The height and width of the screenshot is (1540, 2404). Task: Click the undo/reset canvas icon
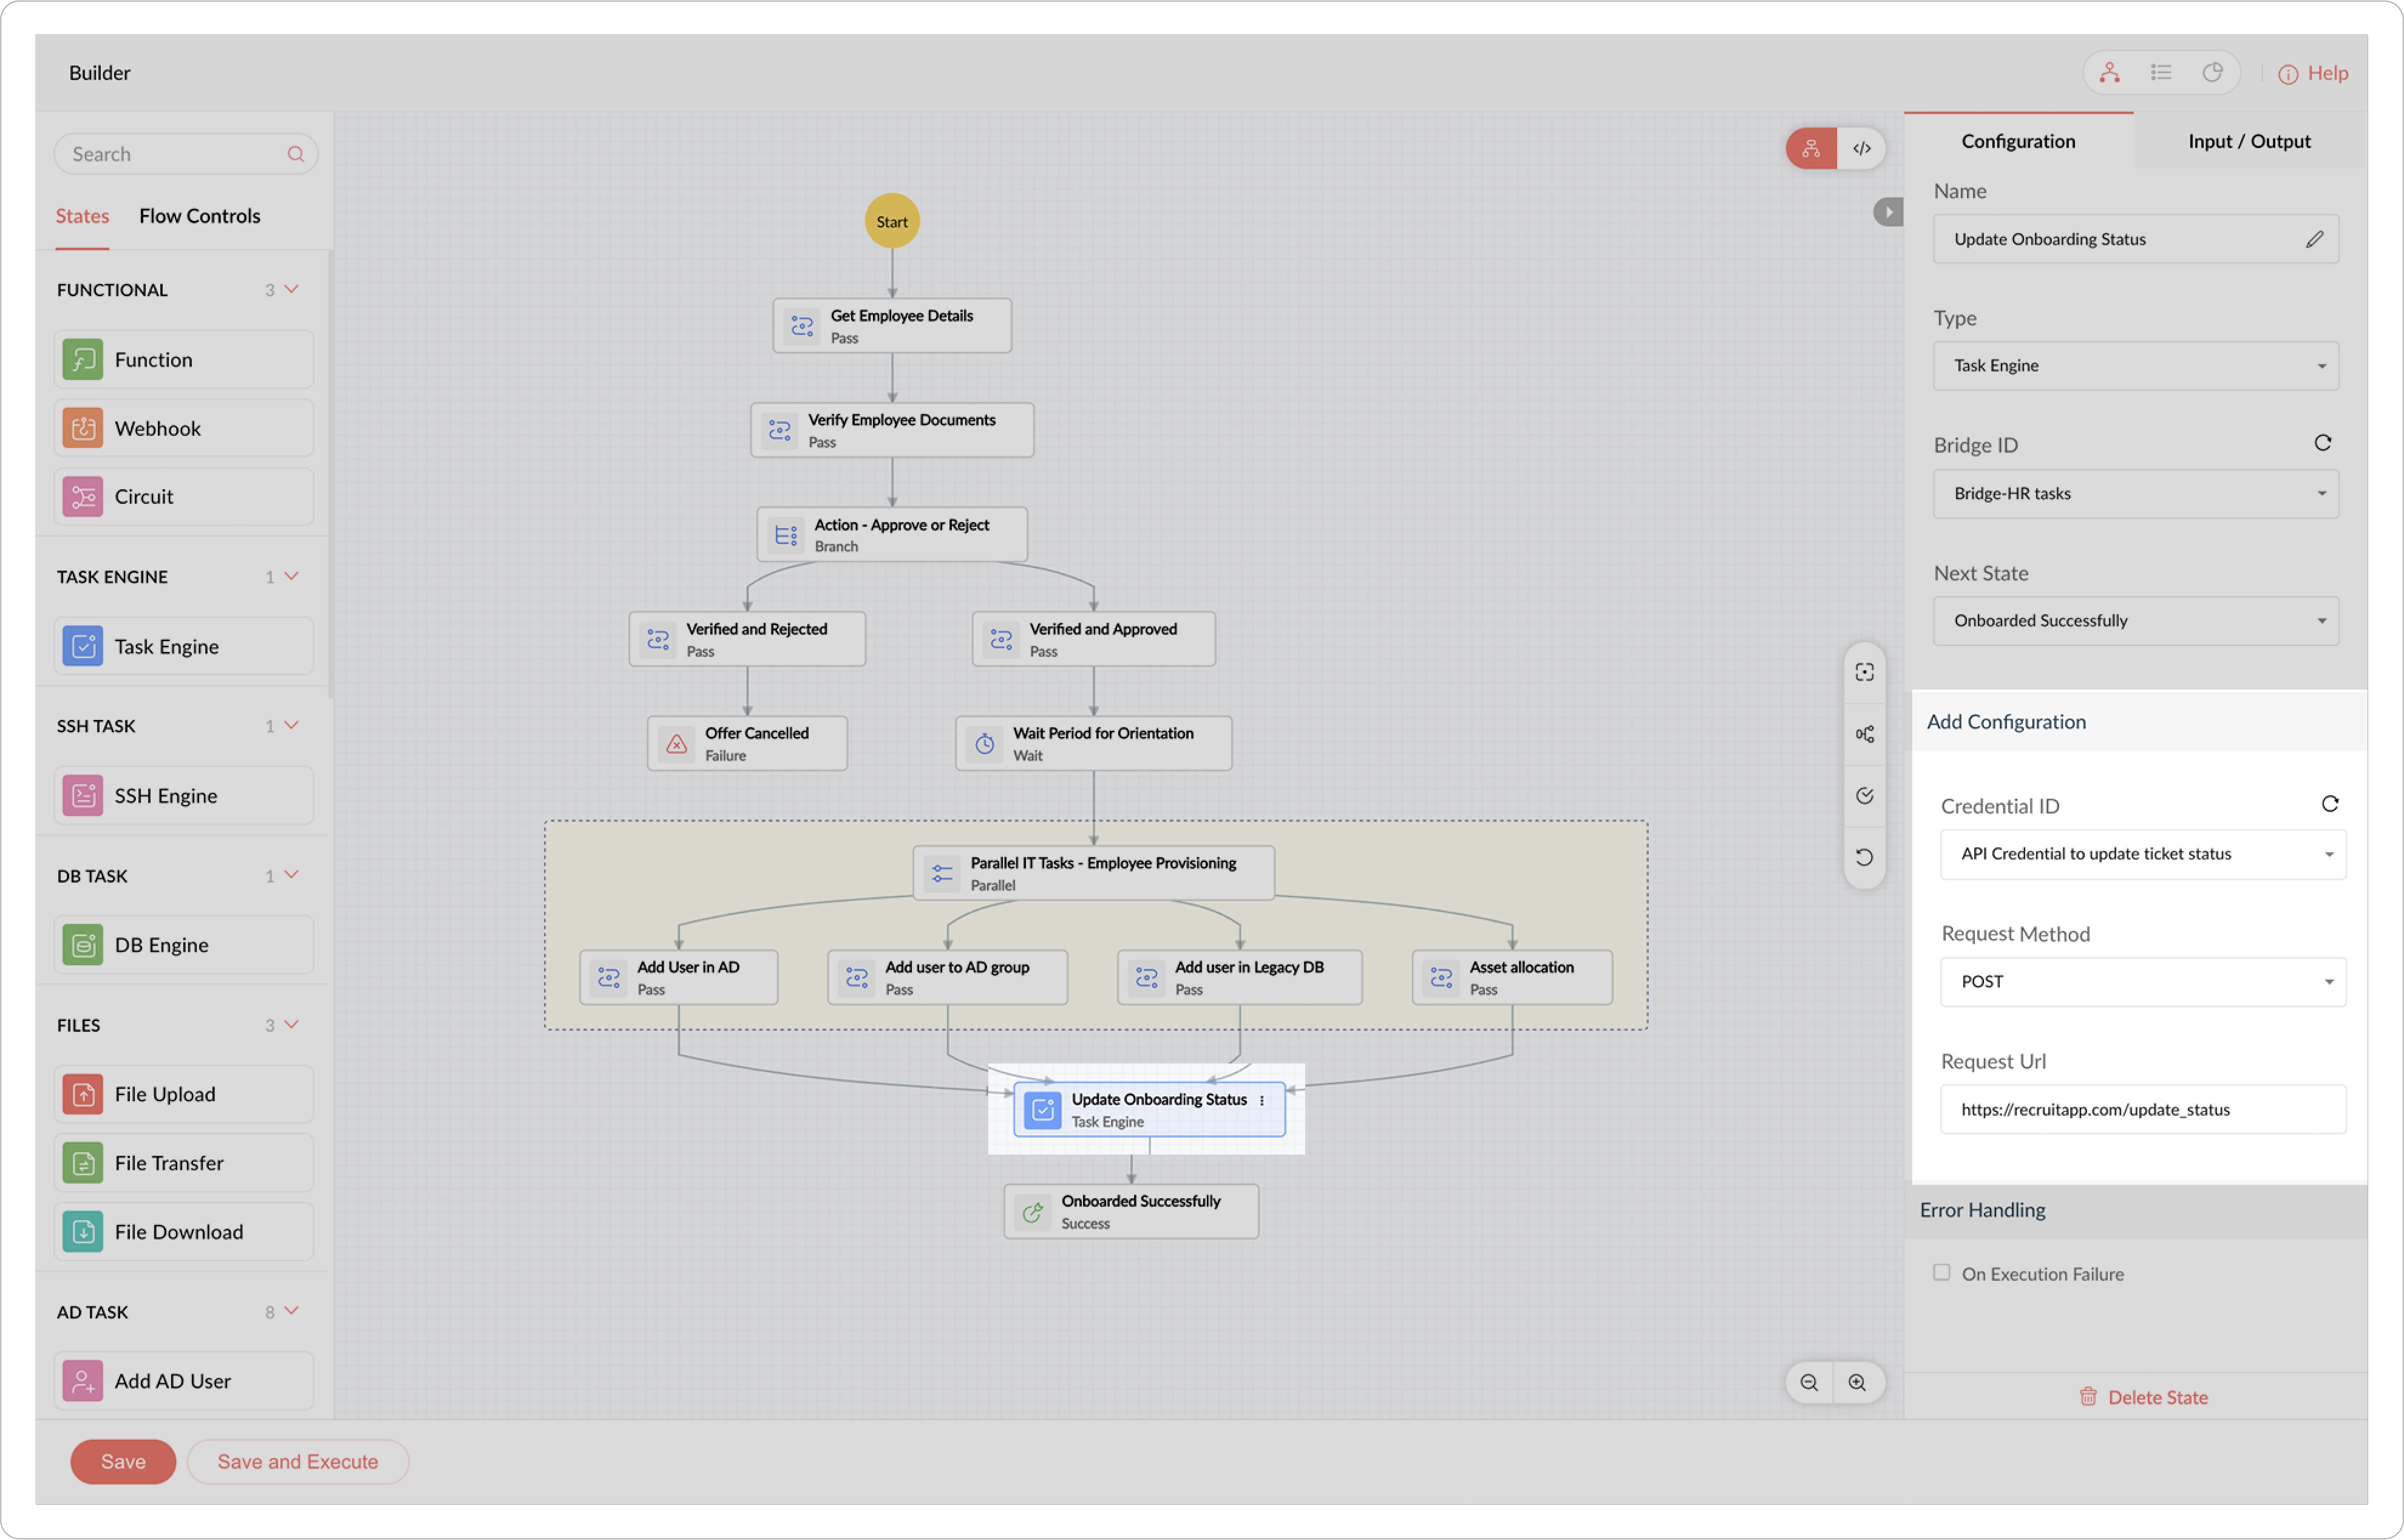point(1865,858)
